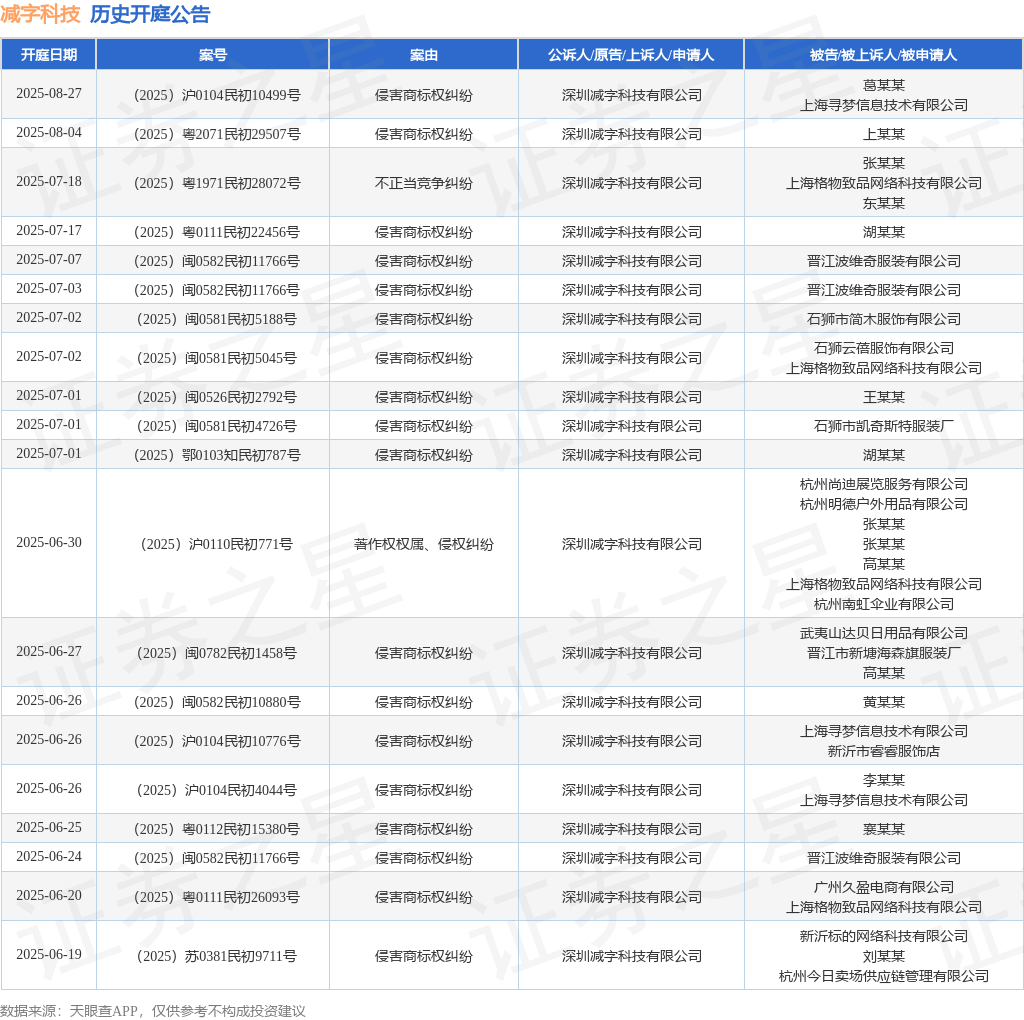The height and width of the screenshot is (1020, 1024).
Task: Click defendant 李某某
Action: pyautogui.click(x=884, y=780)
